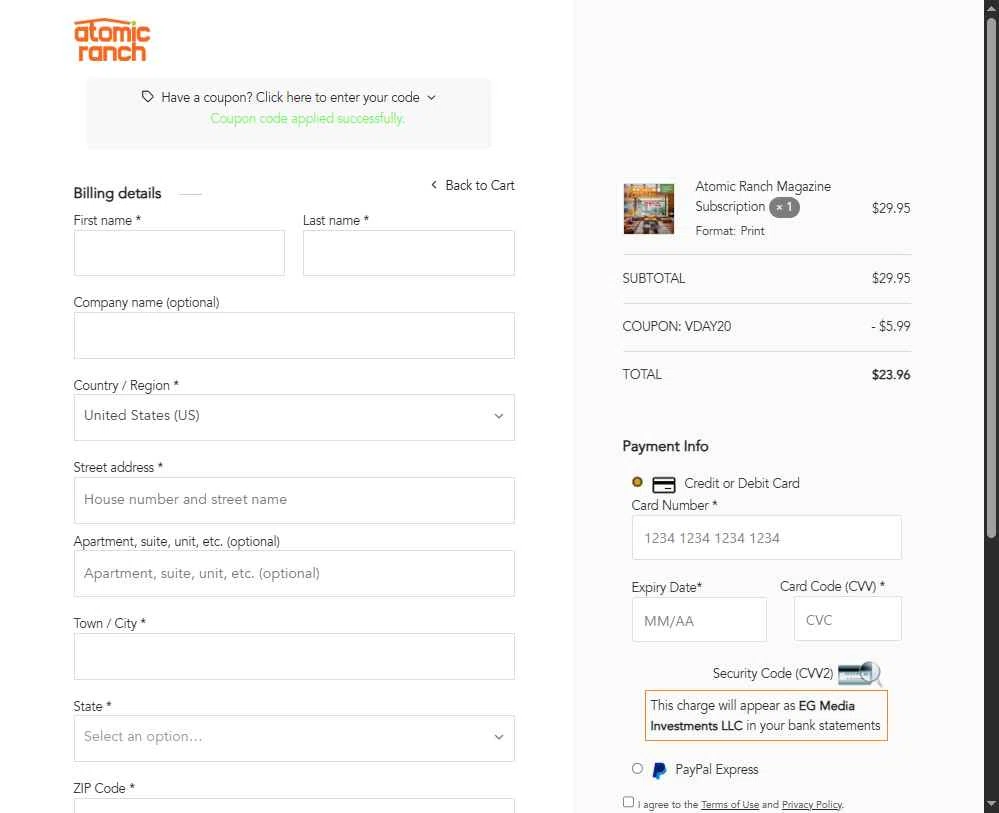Click the coupon tag icon
This screenshot has height=813, width=999.
147,97
